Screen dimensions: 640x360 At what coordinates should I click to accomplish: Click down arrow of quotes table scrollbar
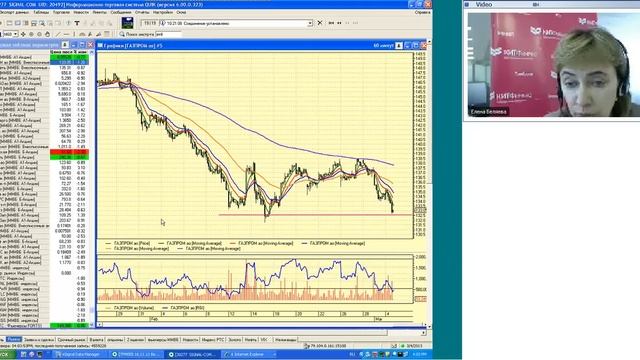[x=92, y=325]
